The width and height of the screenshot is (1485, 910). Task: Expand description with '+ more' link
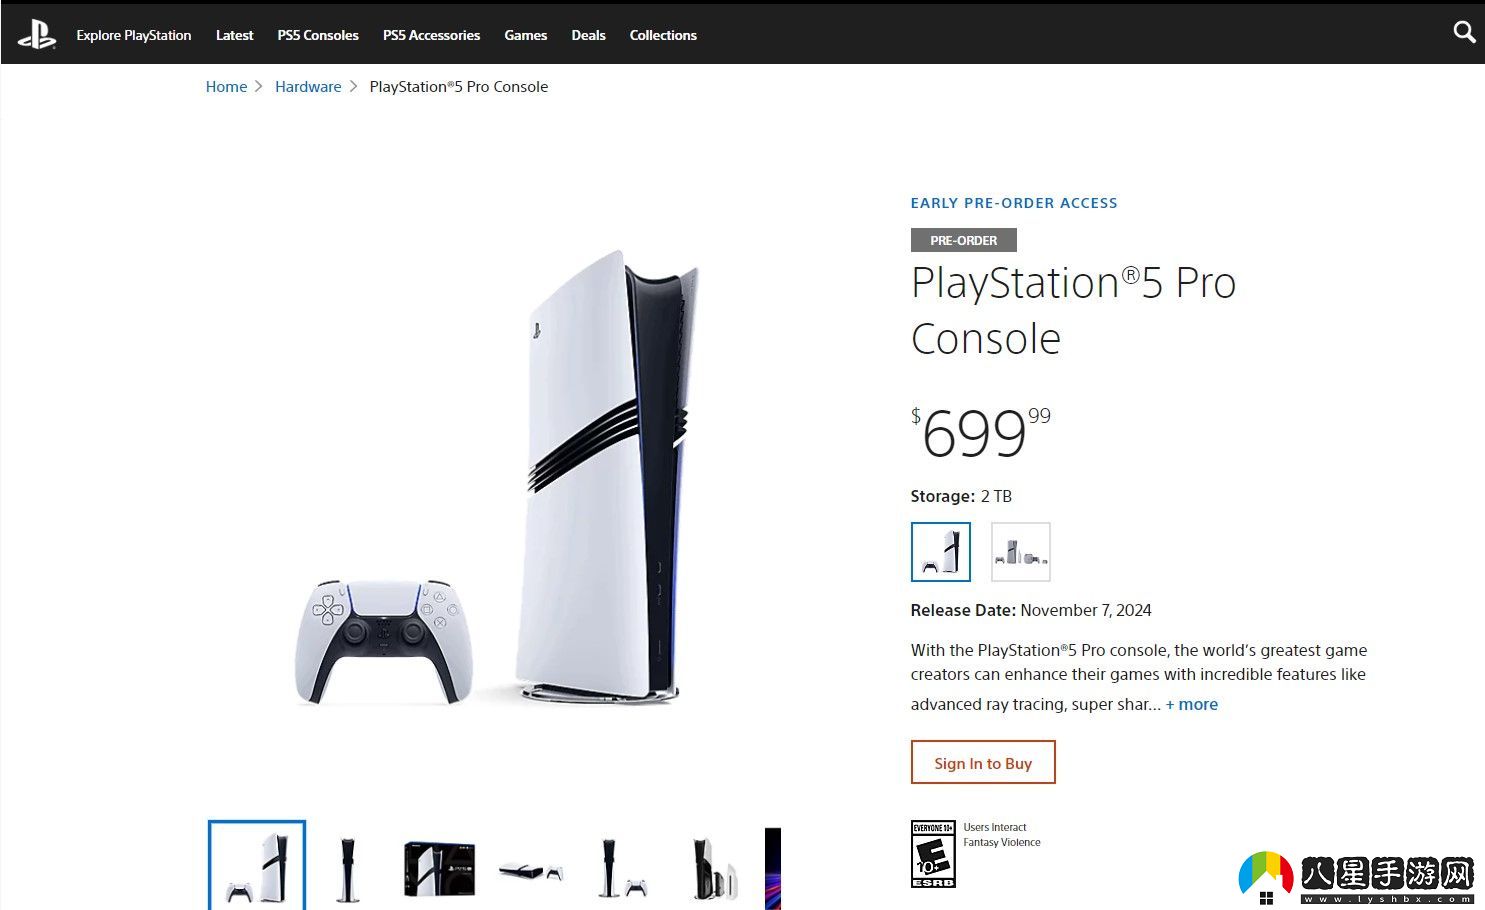1192,704
